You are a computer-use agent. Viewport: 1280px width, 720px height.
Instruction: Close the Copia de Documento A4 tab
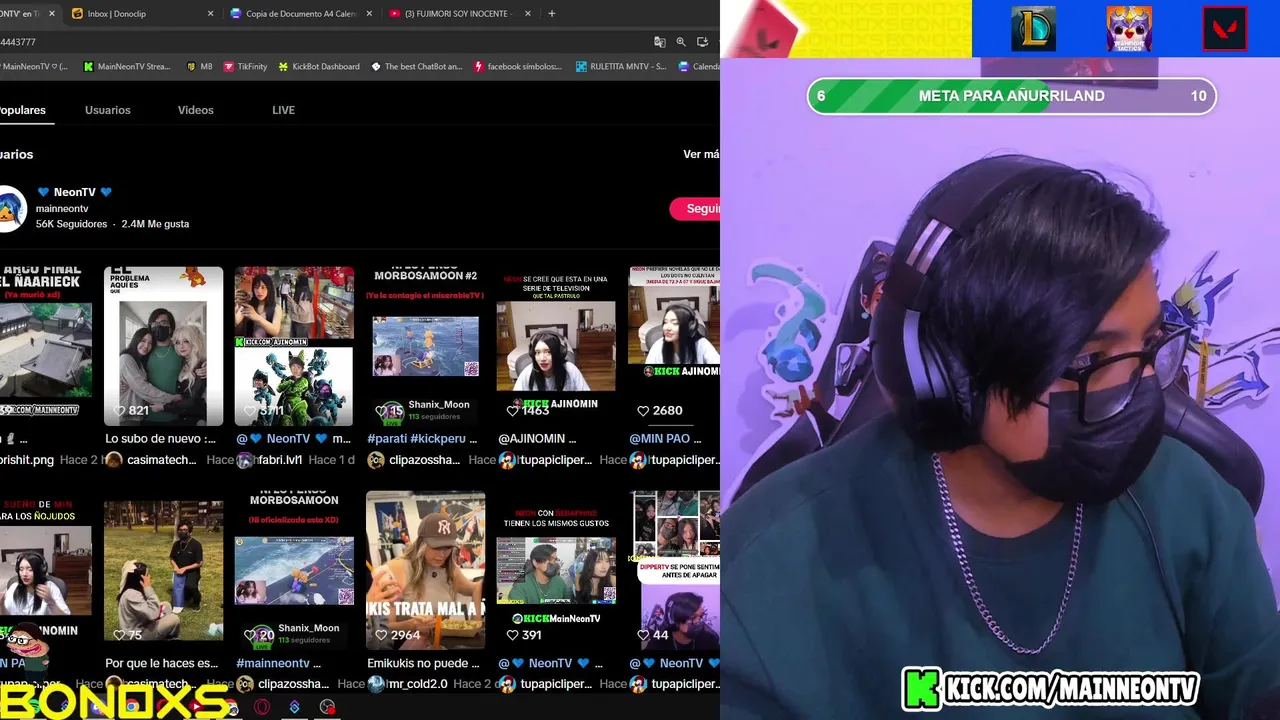click(x=369, y=14)
